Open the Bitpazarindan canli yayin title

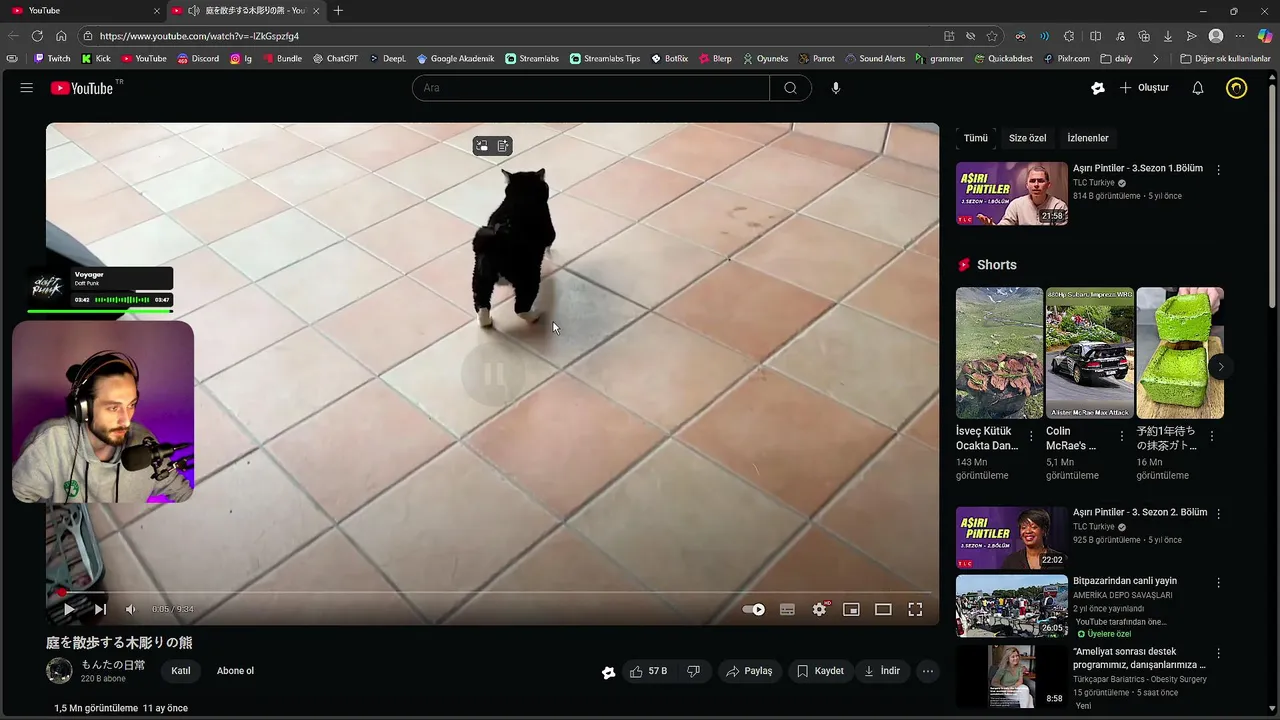point(1125,581)
